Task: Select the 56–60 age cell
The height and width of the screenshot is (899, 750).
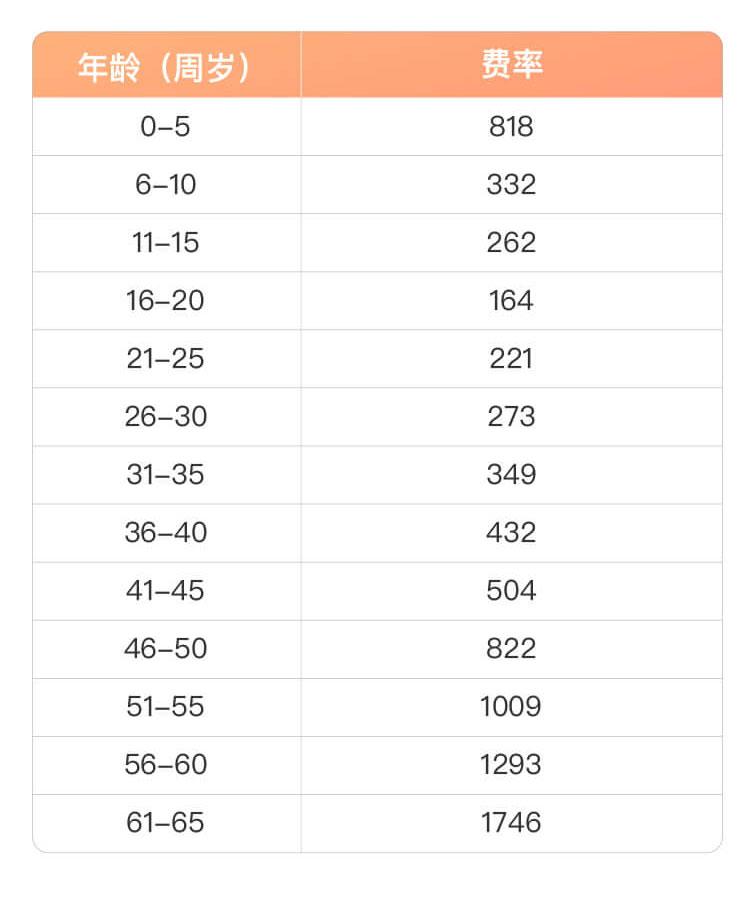Action: click(165, 765)
